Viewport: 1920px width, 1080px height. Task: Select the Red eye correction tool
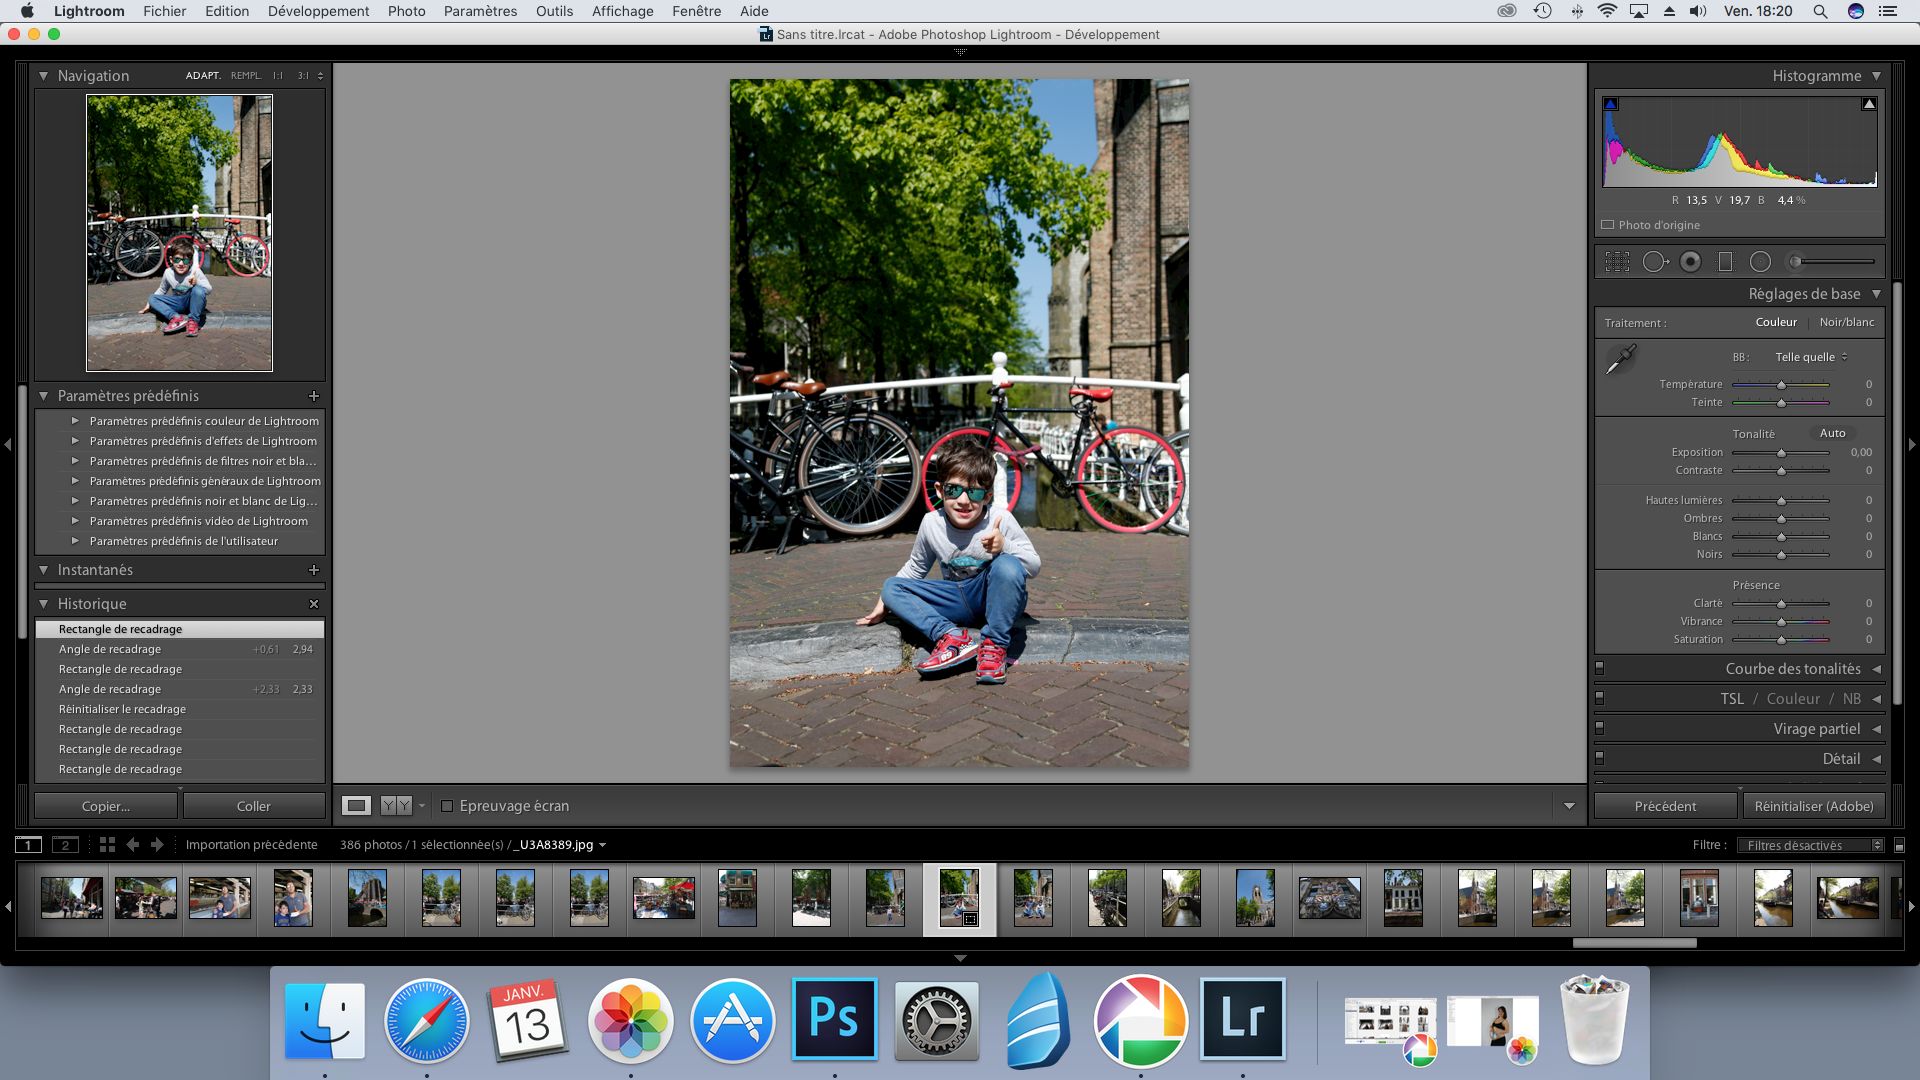[x=1690, y=262]
